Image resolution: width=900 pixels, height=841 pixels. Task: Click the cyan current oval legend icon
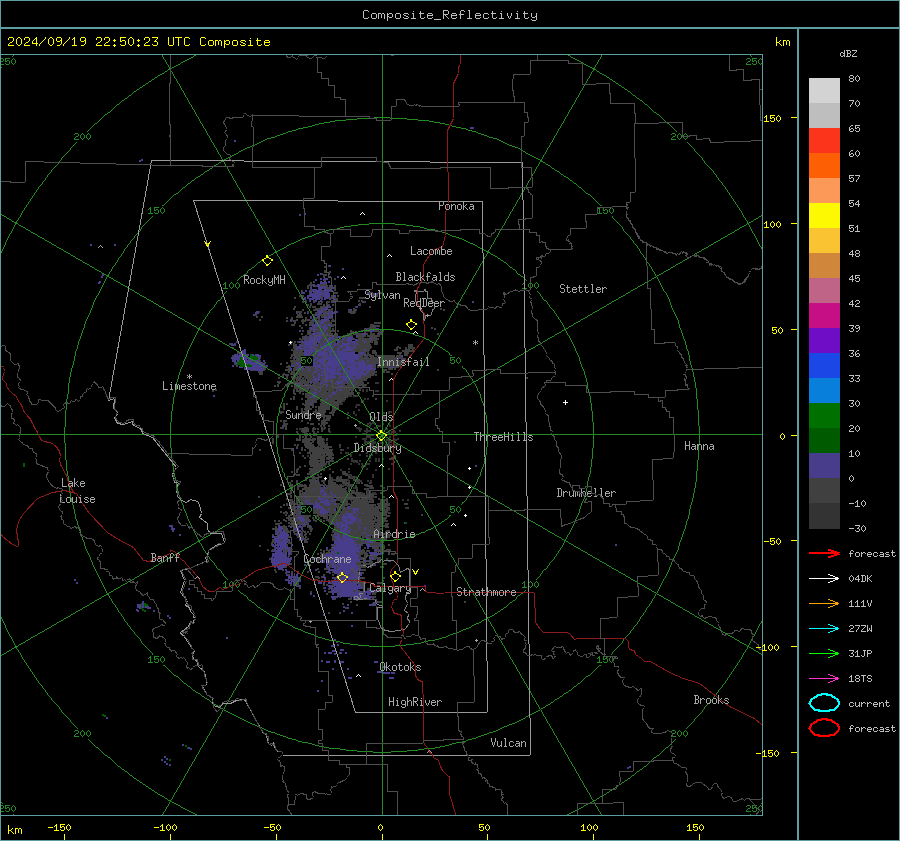[824, 703]
